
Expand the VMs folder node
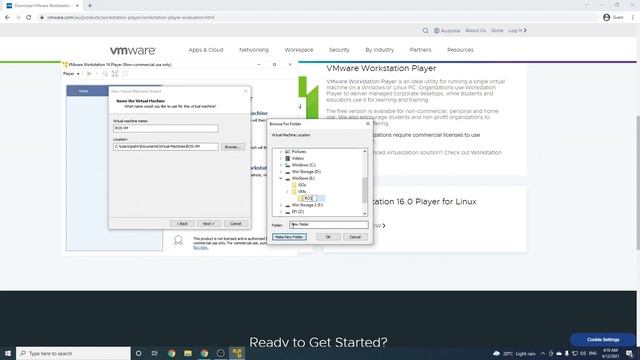click(x=287, y=191)
